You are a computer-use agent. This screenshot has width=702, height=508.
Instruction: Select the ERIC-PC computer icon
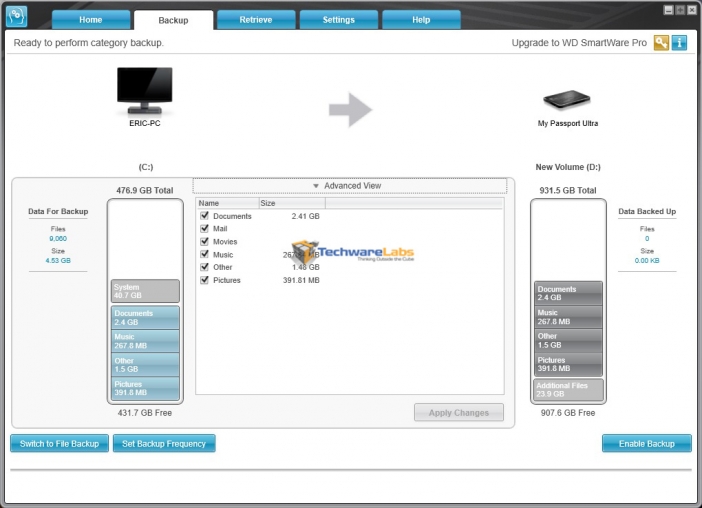145,90
